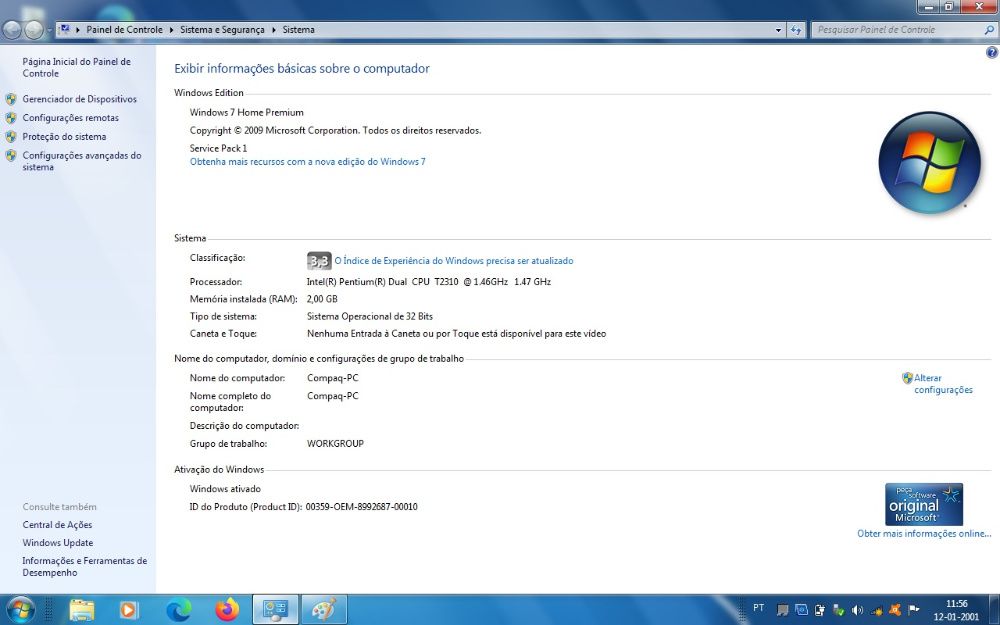The image size is (1000, 625).
Task: Click the PT language indicator
Action: [758, 608]
